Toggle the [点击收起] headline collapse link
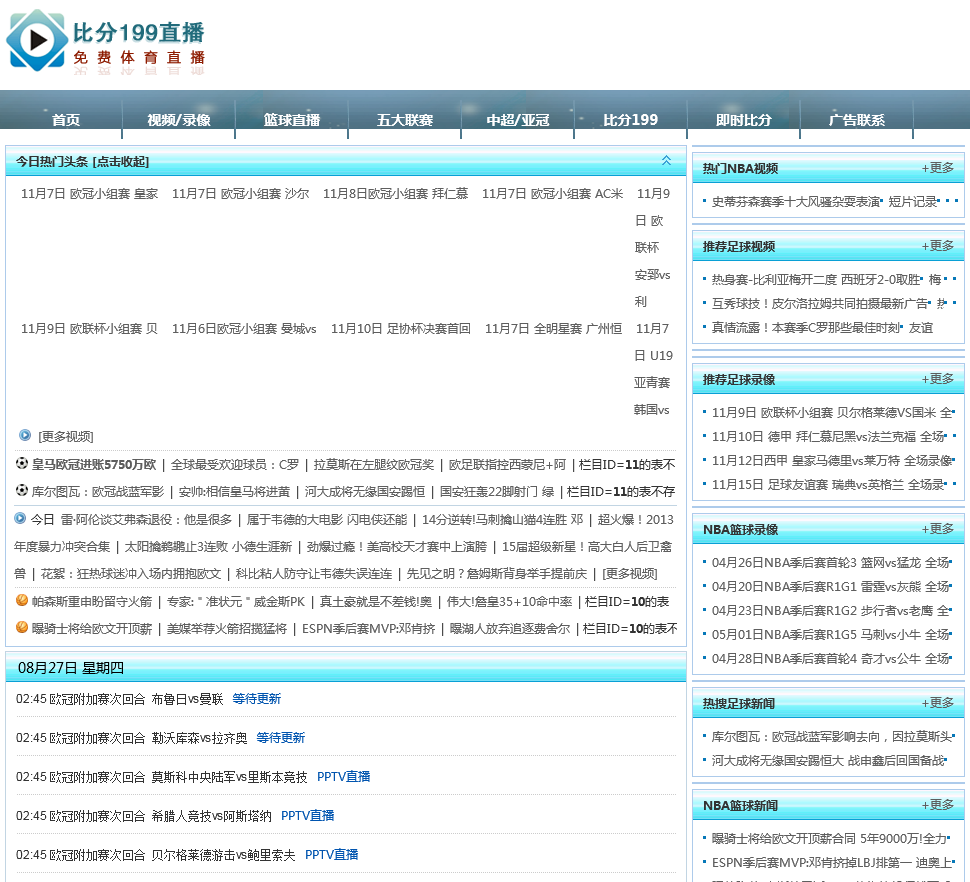The image size is (970, 882). 120,162
